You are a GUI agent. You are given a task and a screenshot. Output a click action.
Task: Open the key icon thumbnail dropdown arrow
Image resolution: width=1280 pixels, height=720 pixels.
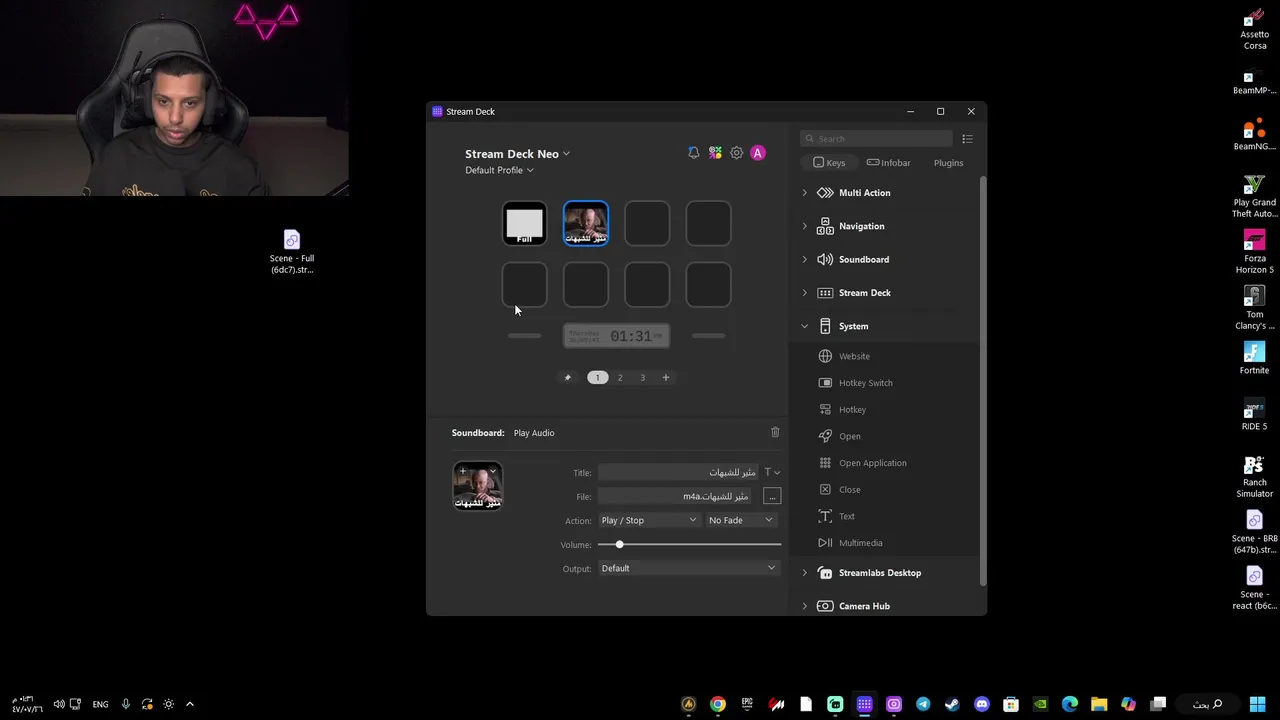[493, 471]
